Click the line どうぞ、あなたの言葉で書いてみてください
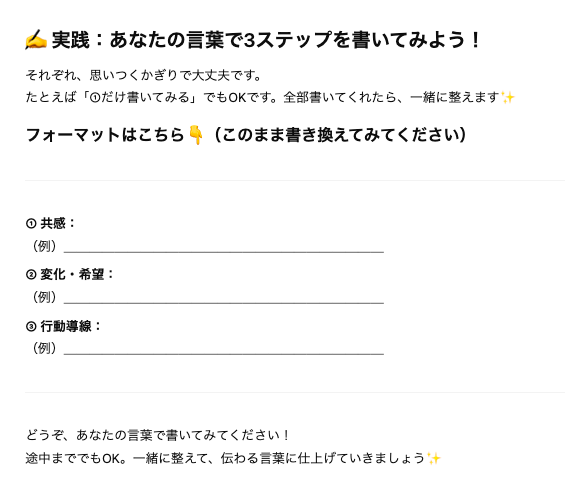The height and width of the screenshot is (478, 565). coord(157,435)
